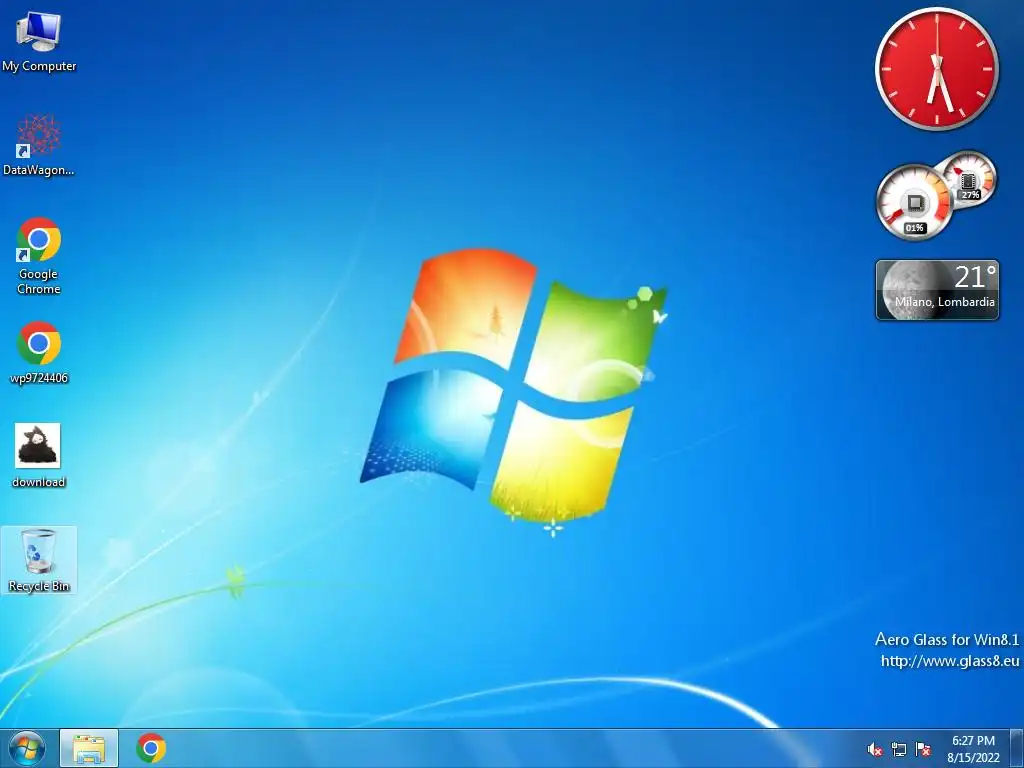
Task: Click the wp9724406 label text
Action: click(x=39, y=377)
